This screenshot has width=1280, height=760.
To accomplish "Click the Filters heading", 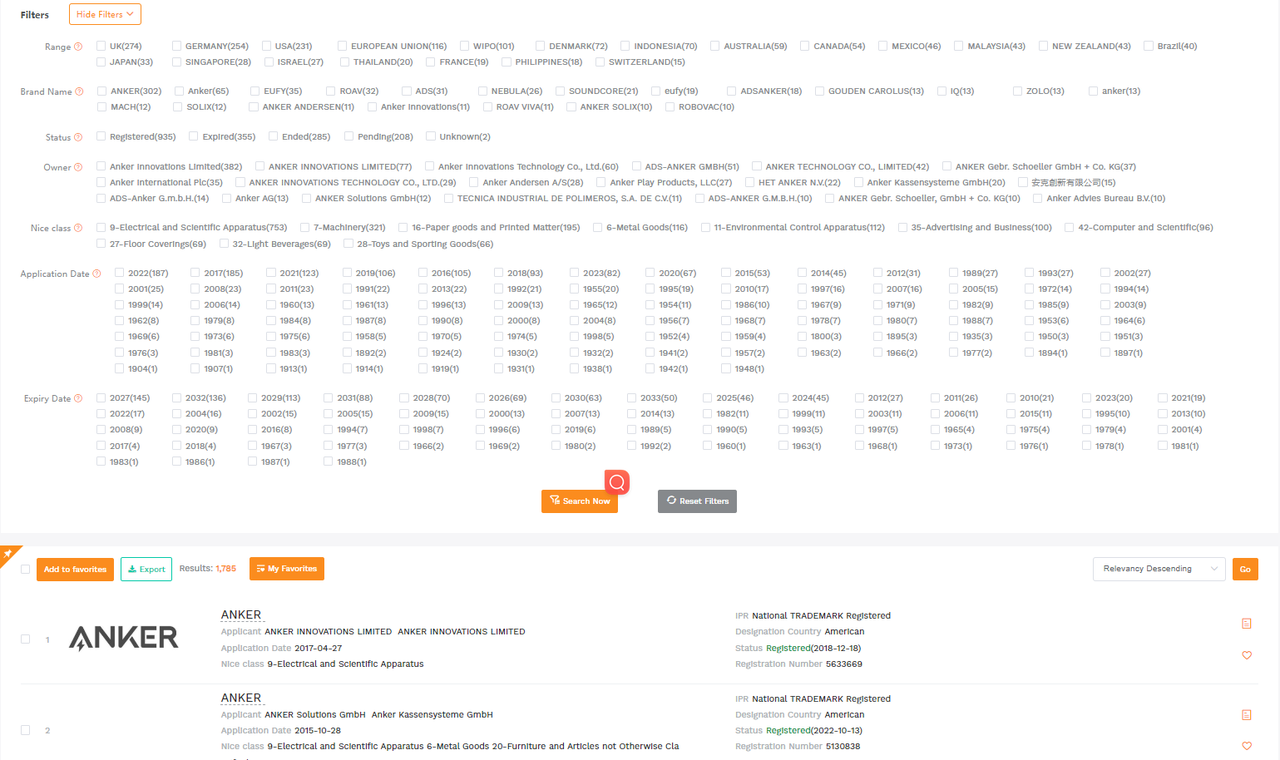I will (x=35, y=15).
